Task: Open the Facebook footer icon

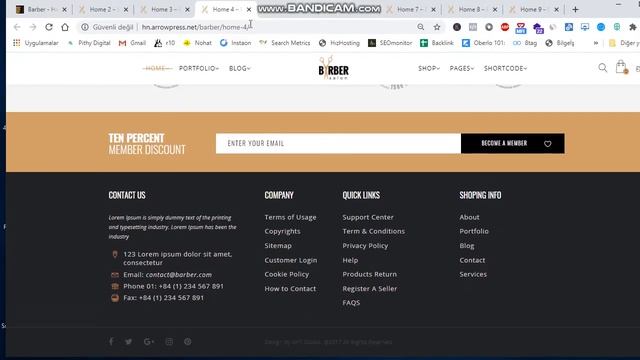Action: (x=111, y=342)
